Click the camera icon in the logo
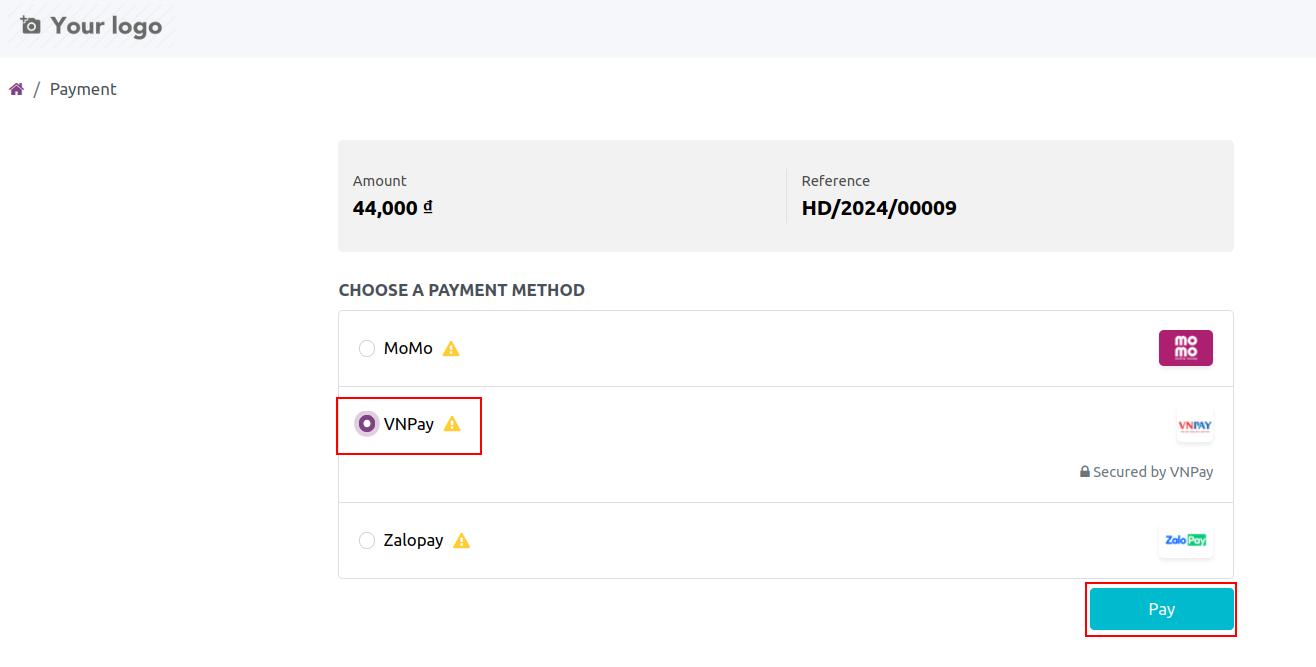Image resolution: width=1316 pixels, height=667 pixels. [x=31, y=25]
